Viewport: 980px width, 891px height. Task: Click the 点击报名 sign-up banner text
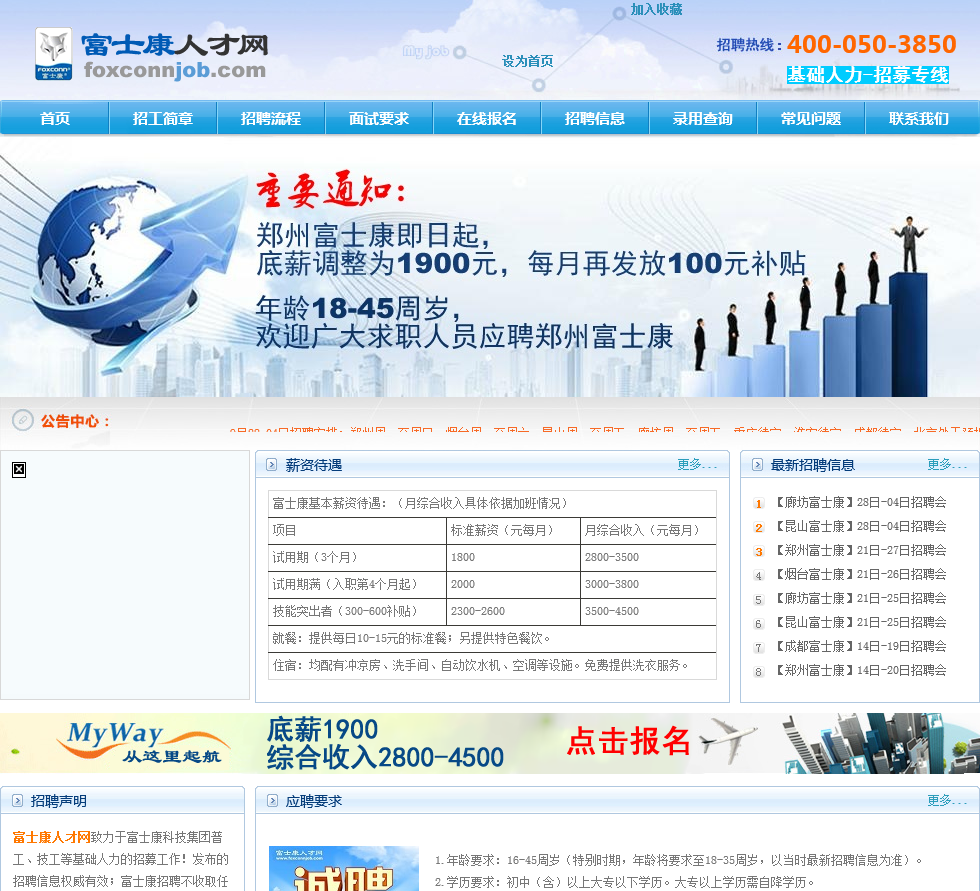coord(628,742)
